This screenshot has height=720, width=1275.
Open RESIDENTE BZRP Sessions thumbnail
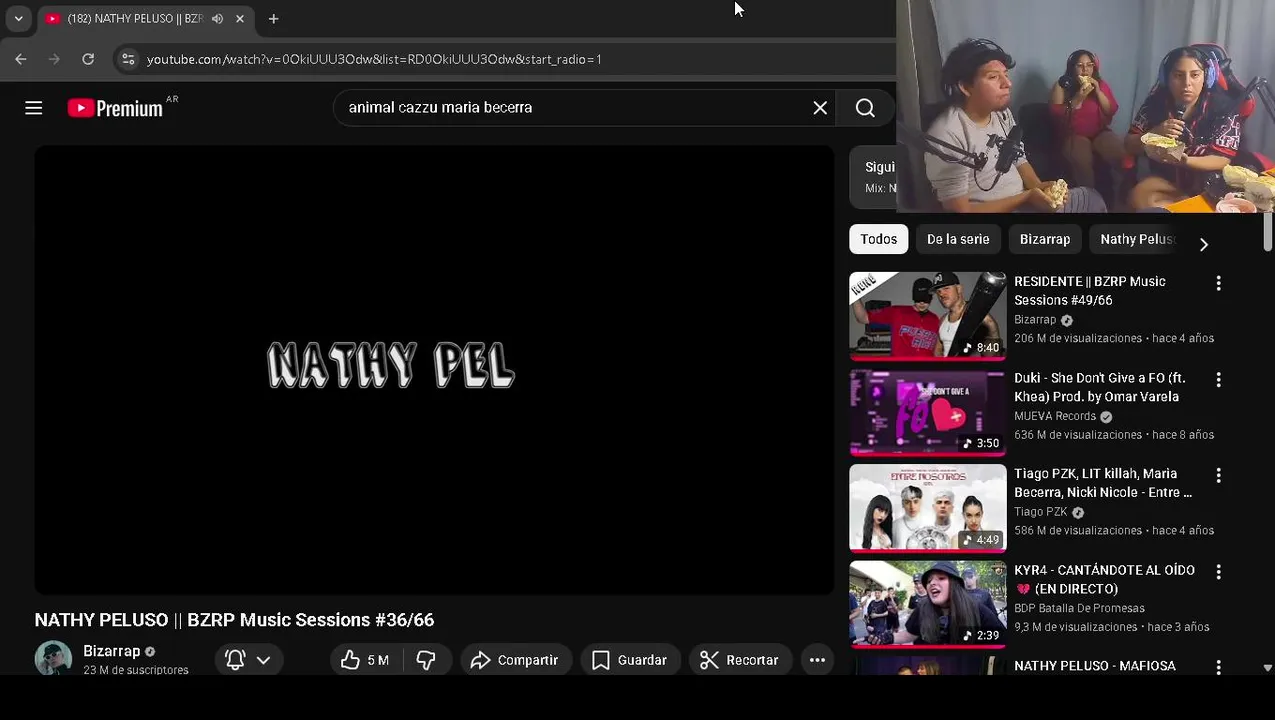pyautogui.click(x=928, y=316)
